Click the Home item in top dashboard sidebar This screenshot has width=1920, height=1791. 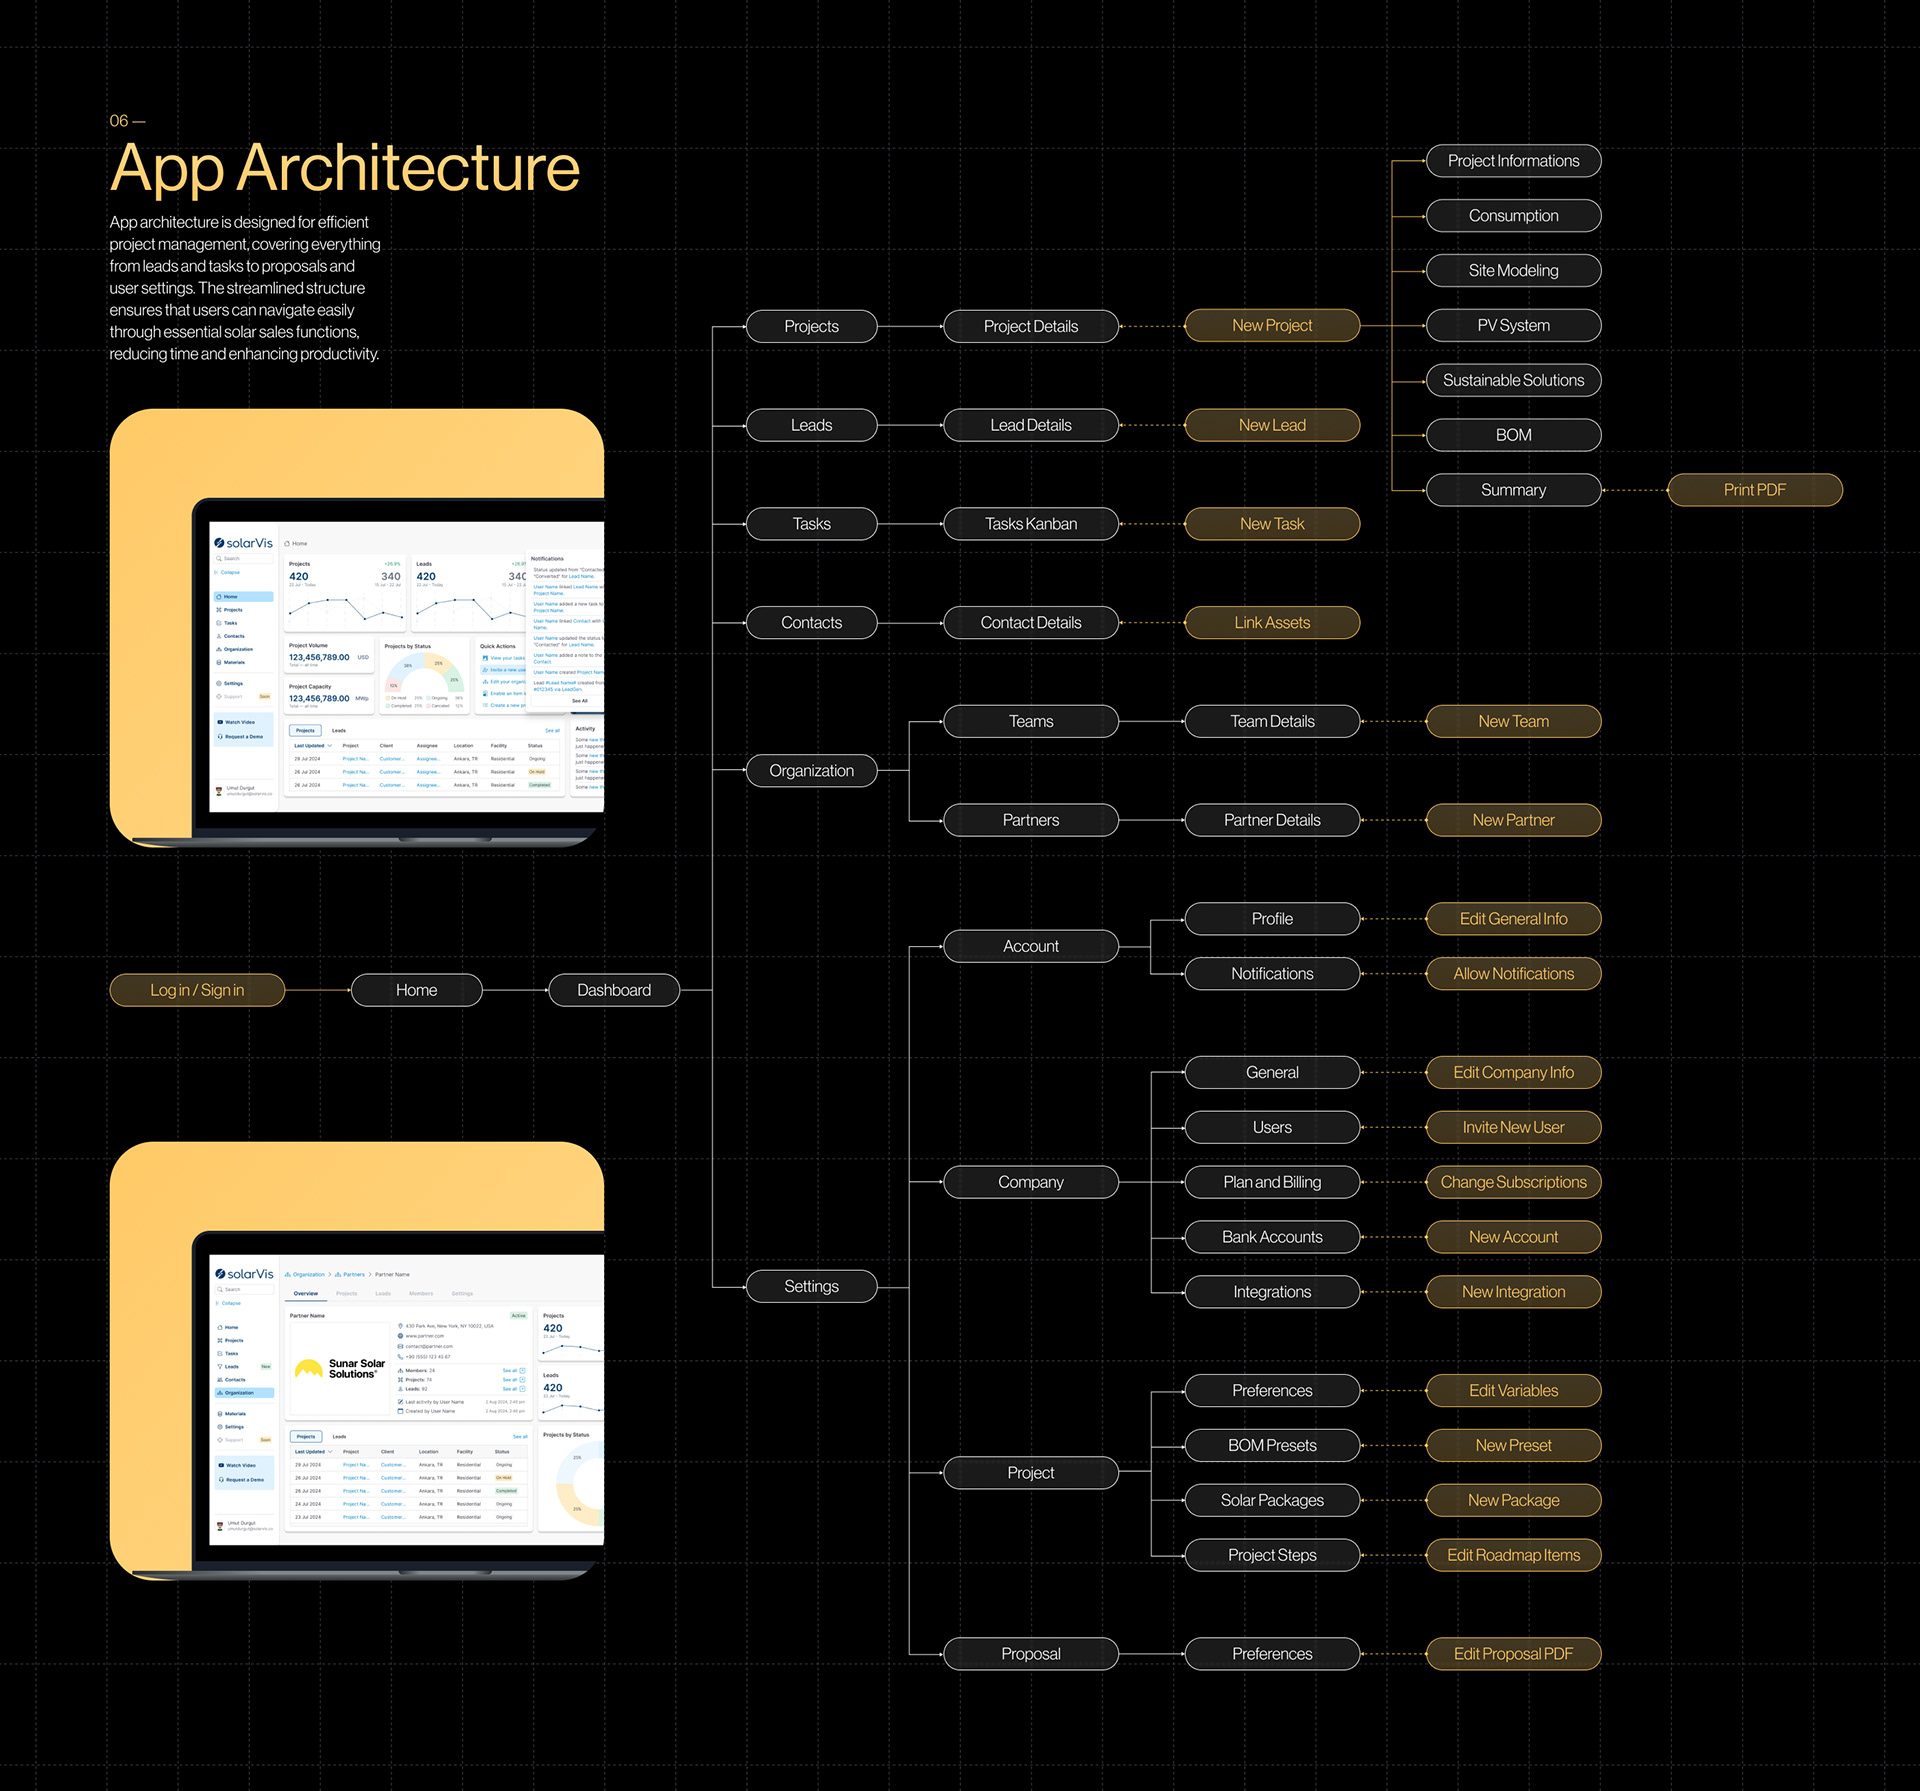[230, 597]
